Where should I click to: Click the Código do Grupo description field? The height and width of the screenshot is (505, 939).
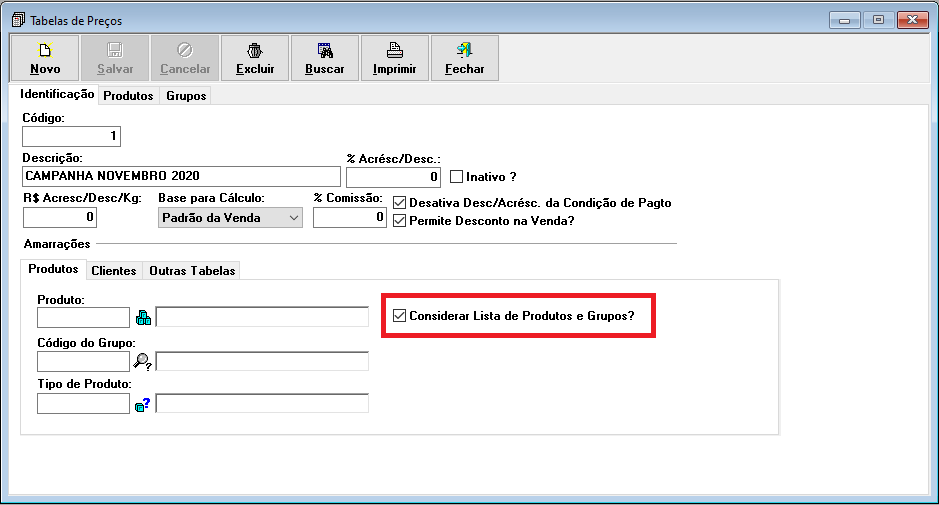262,361
